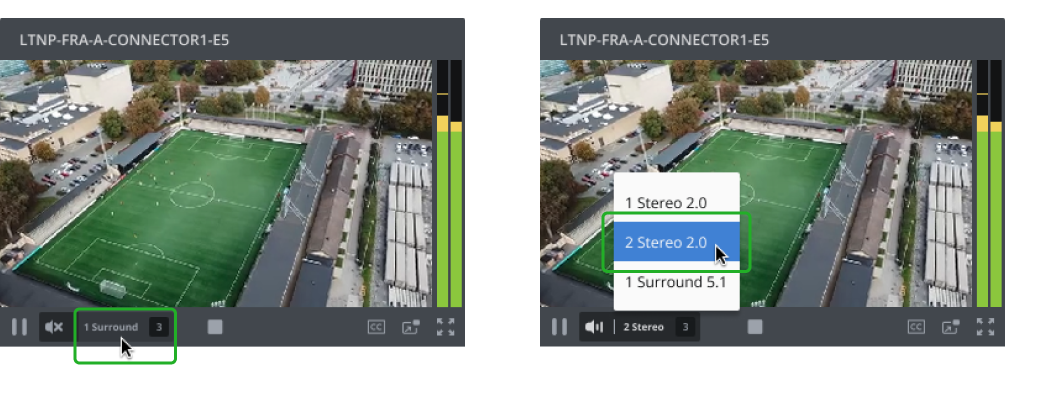The height and width of the screenshot is (401, 1058).
Task: Pop out the right player window
Action: coord(950,327)
